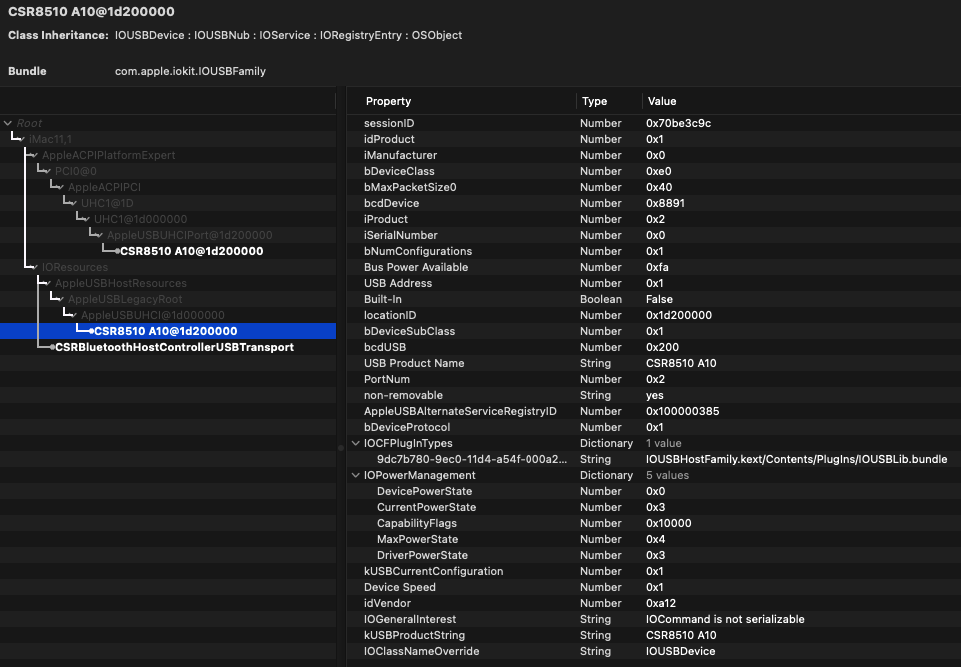Collapse the iMac11,1 node

(x=23, y=139)
